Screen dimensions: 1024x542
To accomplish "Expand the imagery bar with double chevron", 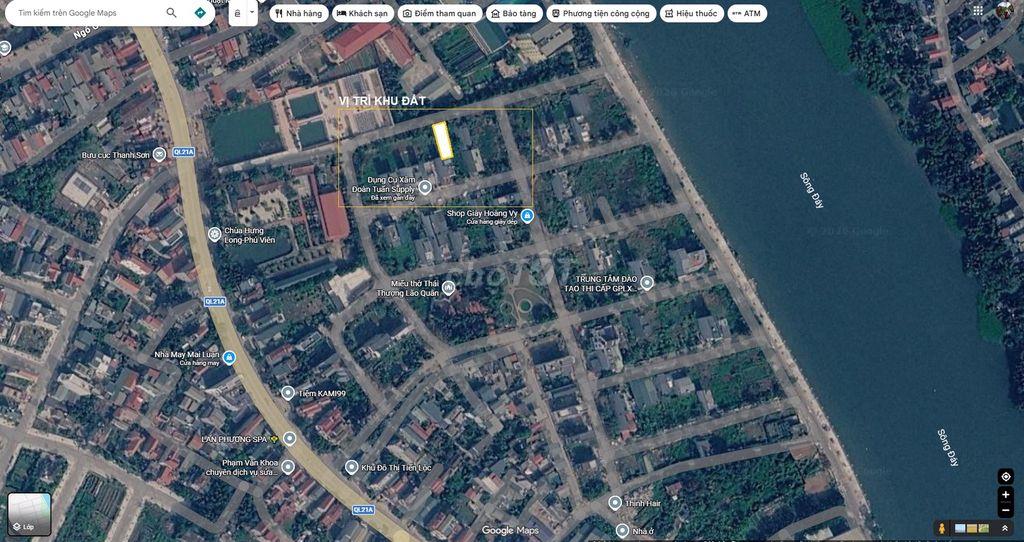I will (1004, 528).
